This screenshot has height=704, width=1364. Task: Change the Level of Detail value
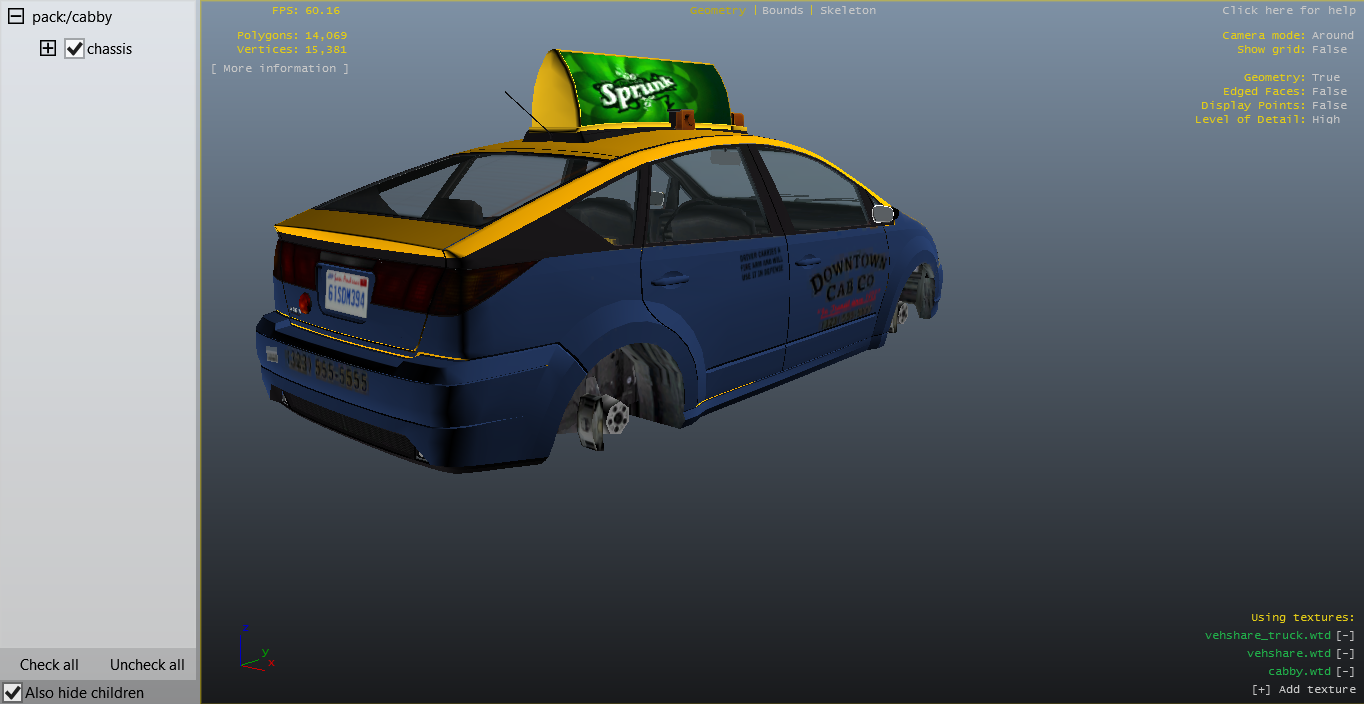click(1325, 119)
